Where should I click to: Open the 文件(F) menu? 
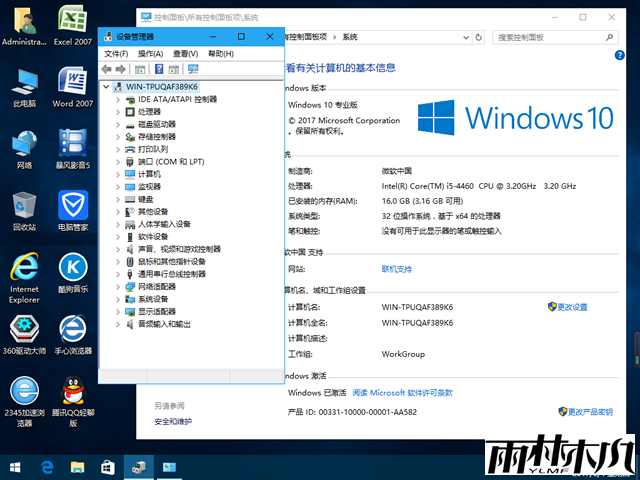tap(116, 53)
